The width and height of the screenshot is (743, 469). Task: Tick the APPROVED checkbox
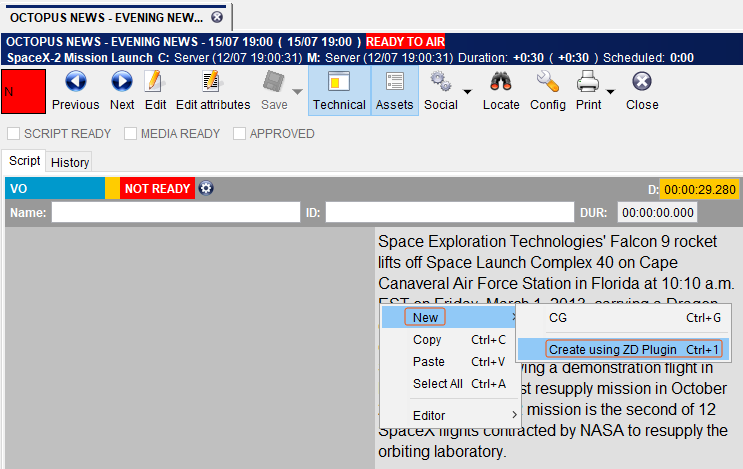point(239,134)
